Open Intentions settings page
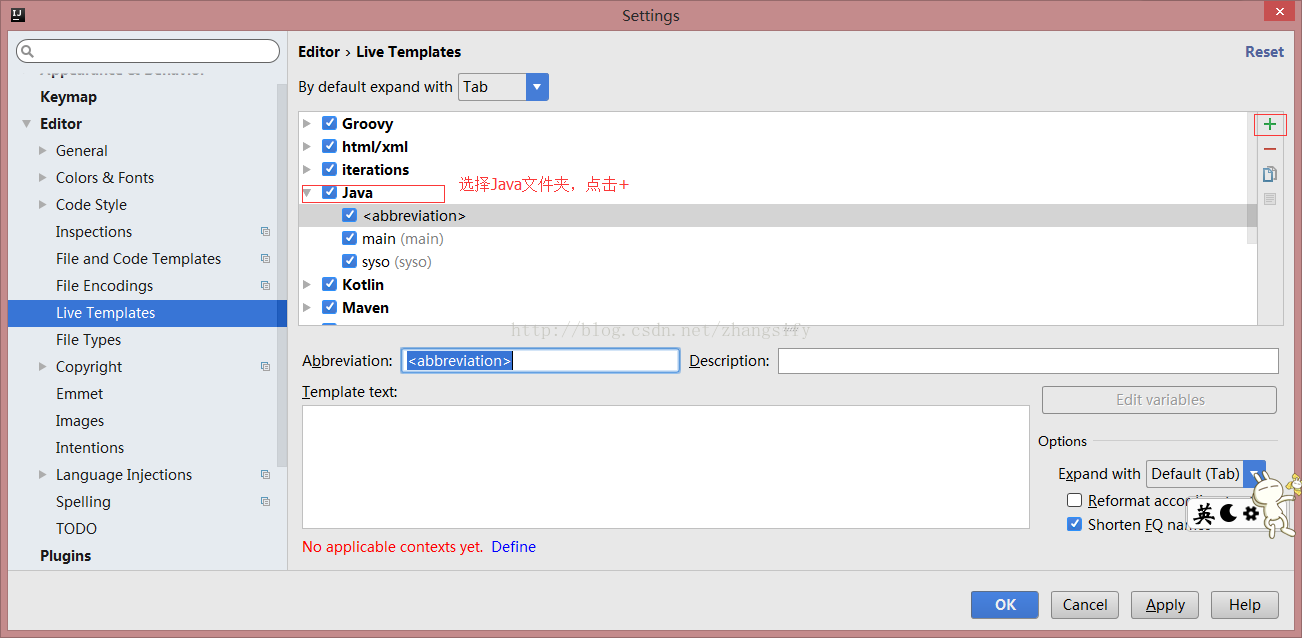Image resolution: width=1302 pixels, height=638 pixels. pos(90,448)
